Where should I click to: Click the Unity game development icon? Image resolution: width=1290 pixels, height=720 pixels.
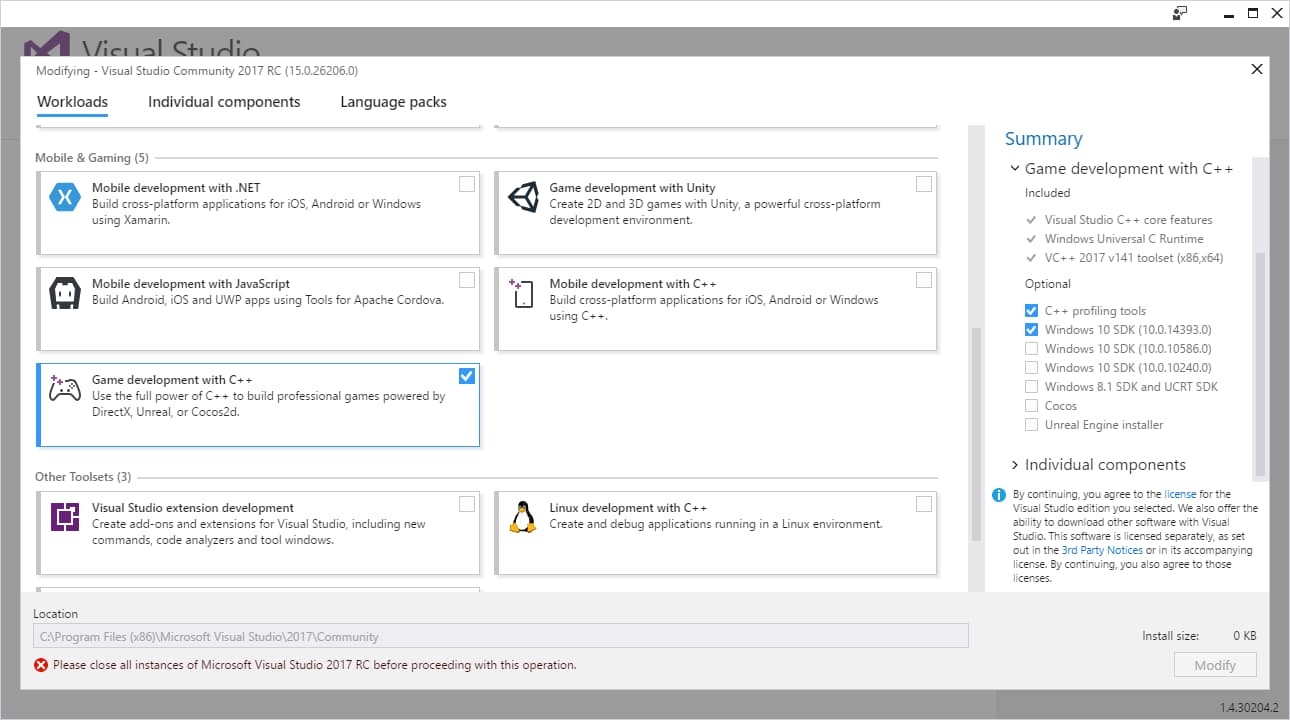(522, 197)
